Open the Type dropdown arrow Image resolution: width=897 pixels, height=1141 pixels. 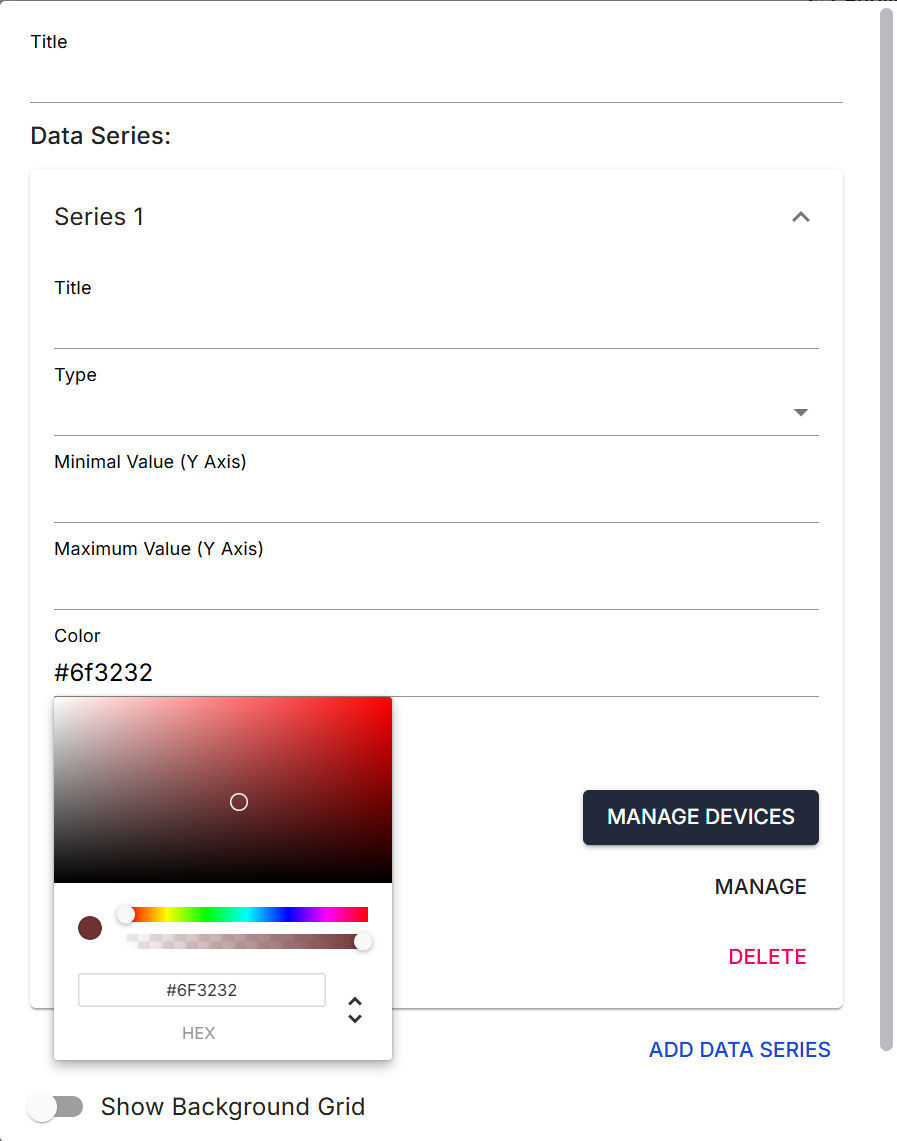[800, 412]
